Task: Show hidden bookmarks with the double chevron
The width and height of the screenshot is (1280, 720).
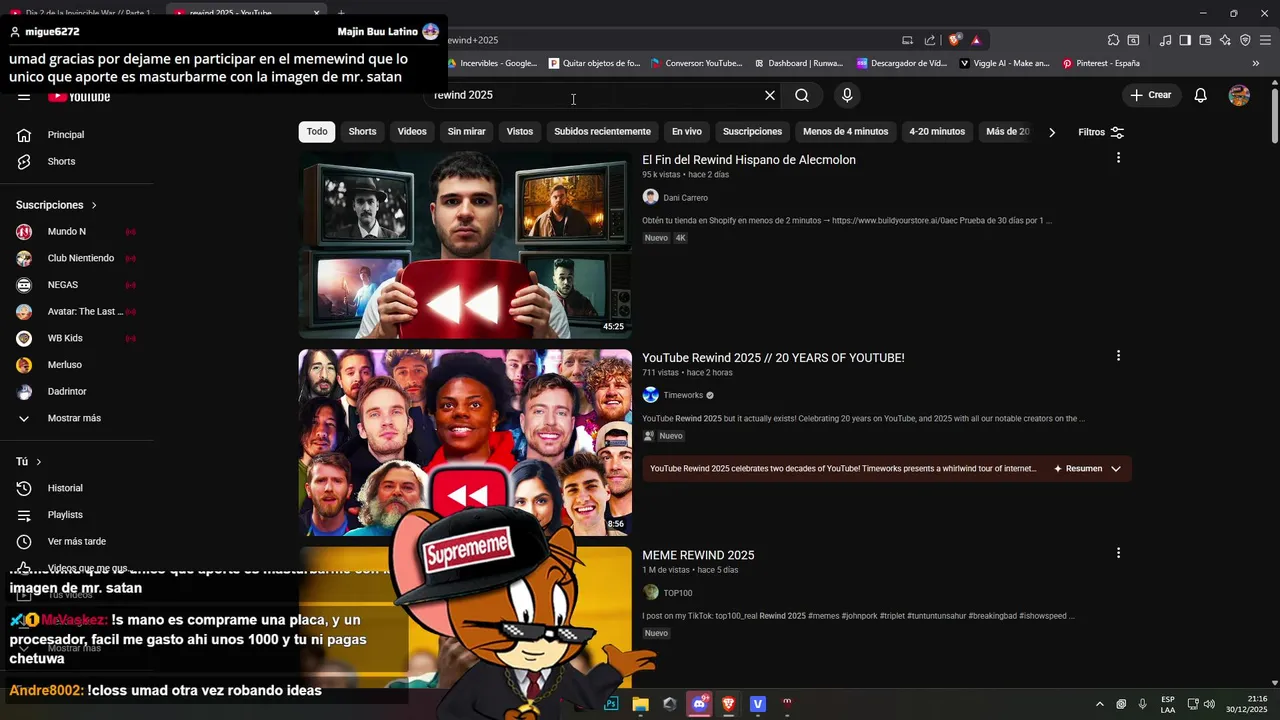Action: pos(1256,63)
